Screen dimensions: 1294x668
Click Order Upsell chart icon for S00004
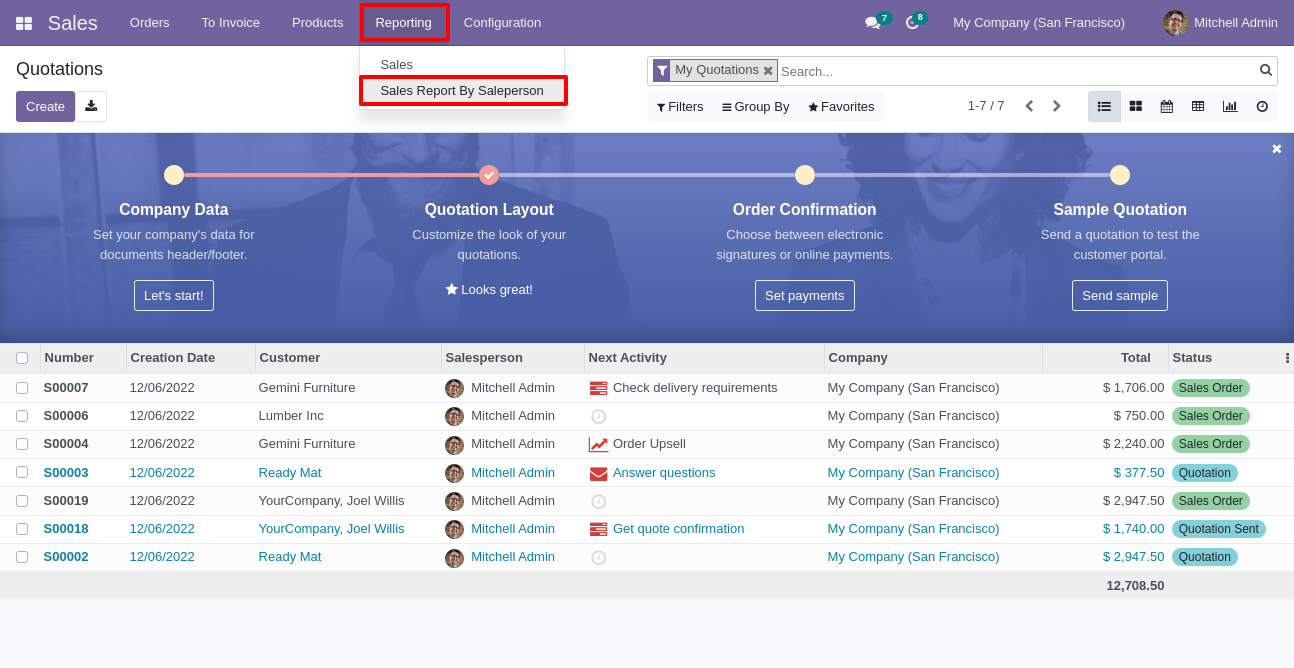(598, 444)
